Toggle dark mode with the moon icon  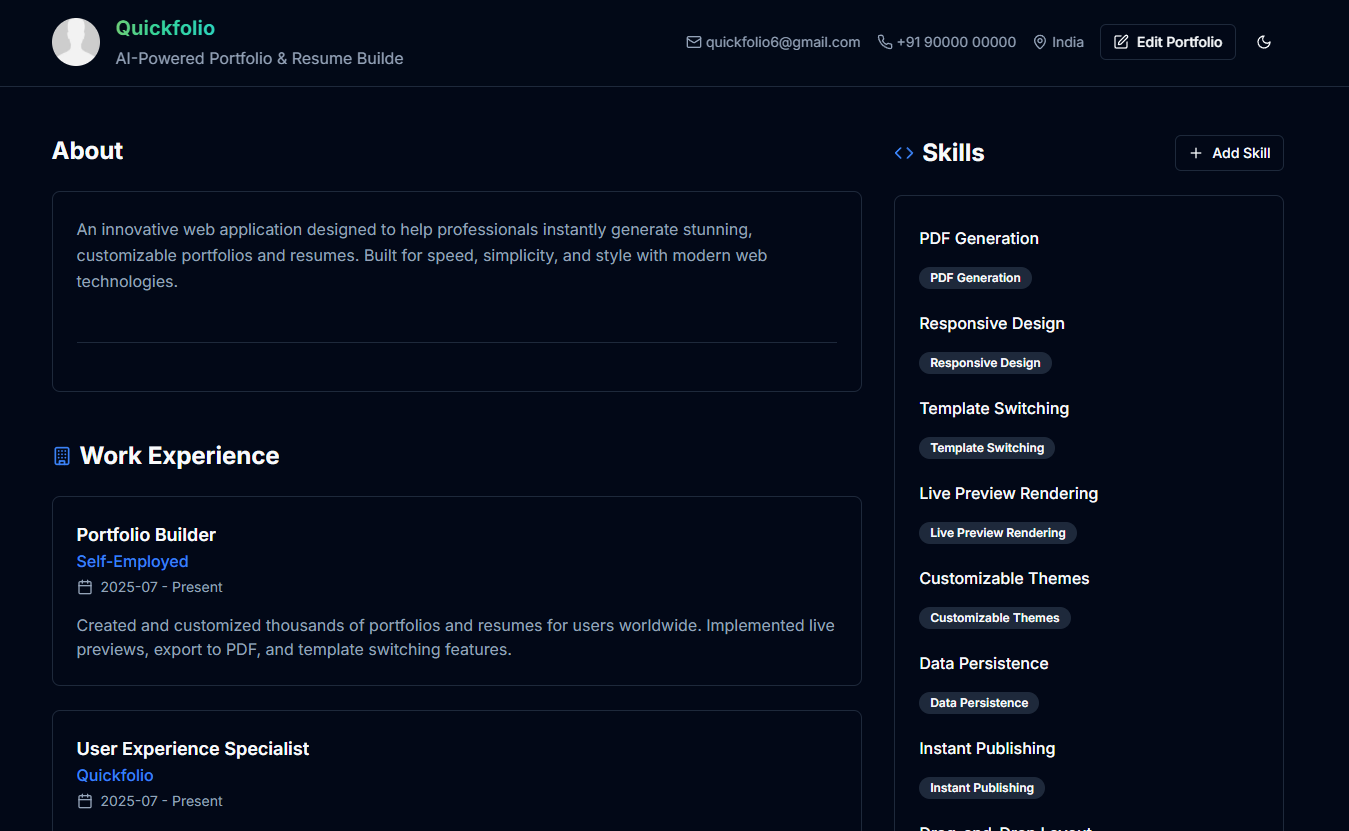coord(1264,42)
